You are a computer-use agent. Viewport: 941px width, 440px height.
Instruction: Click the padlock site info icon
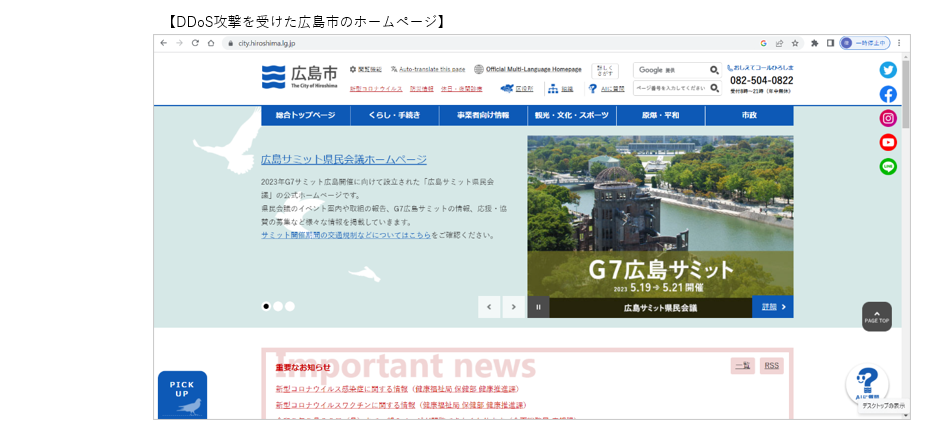[x=229, y=43]
